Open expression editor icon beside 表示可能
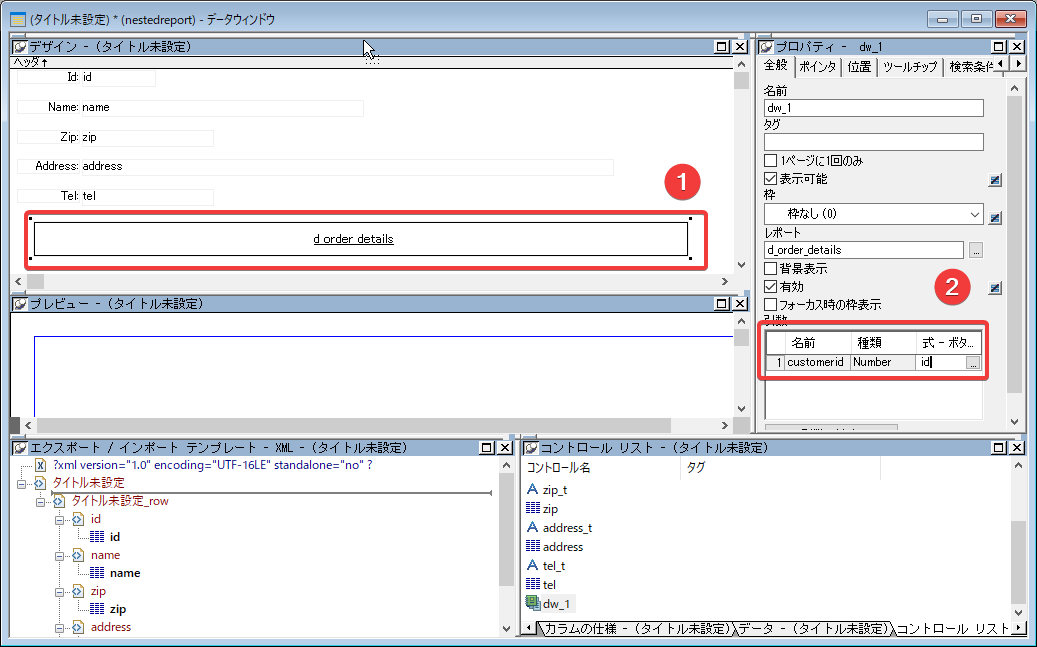 pyautogui.click(x=995, y=180)
